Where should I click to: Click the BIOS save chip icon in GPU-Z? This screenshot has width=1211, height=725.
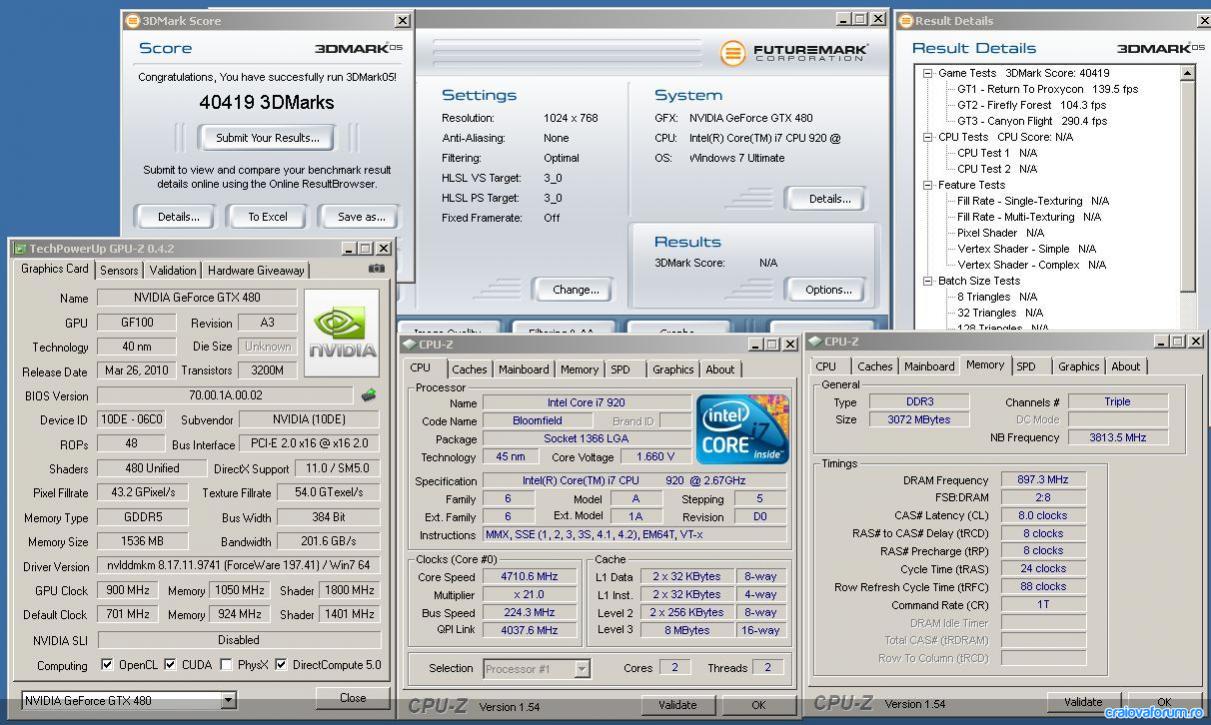(369, 395)
